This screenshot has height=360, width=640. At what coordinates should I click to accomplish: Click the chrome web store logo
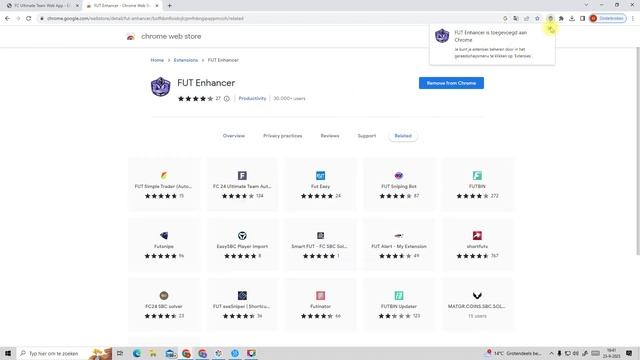[x=131, y=37]
